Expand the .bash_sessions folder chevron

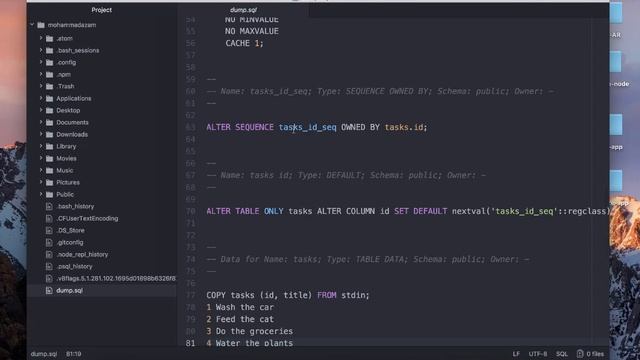point(41,50)
